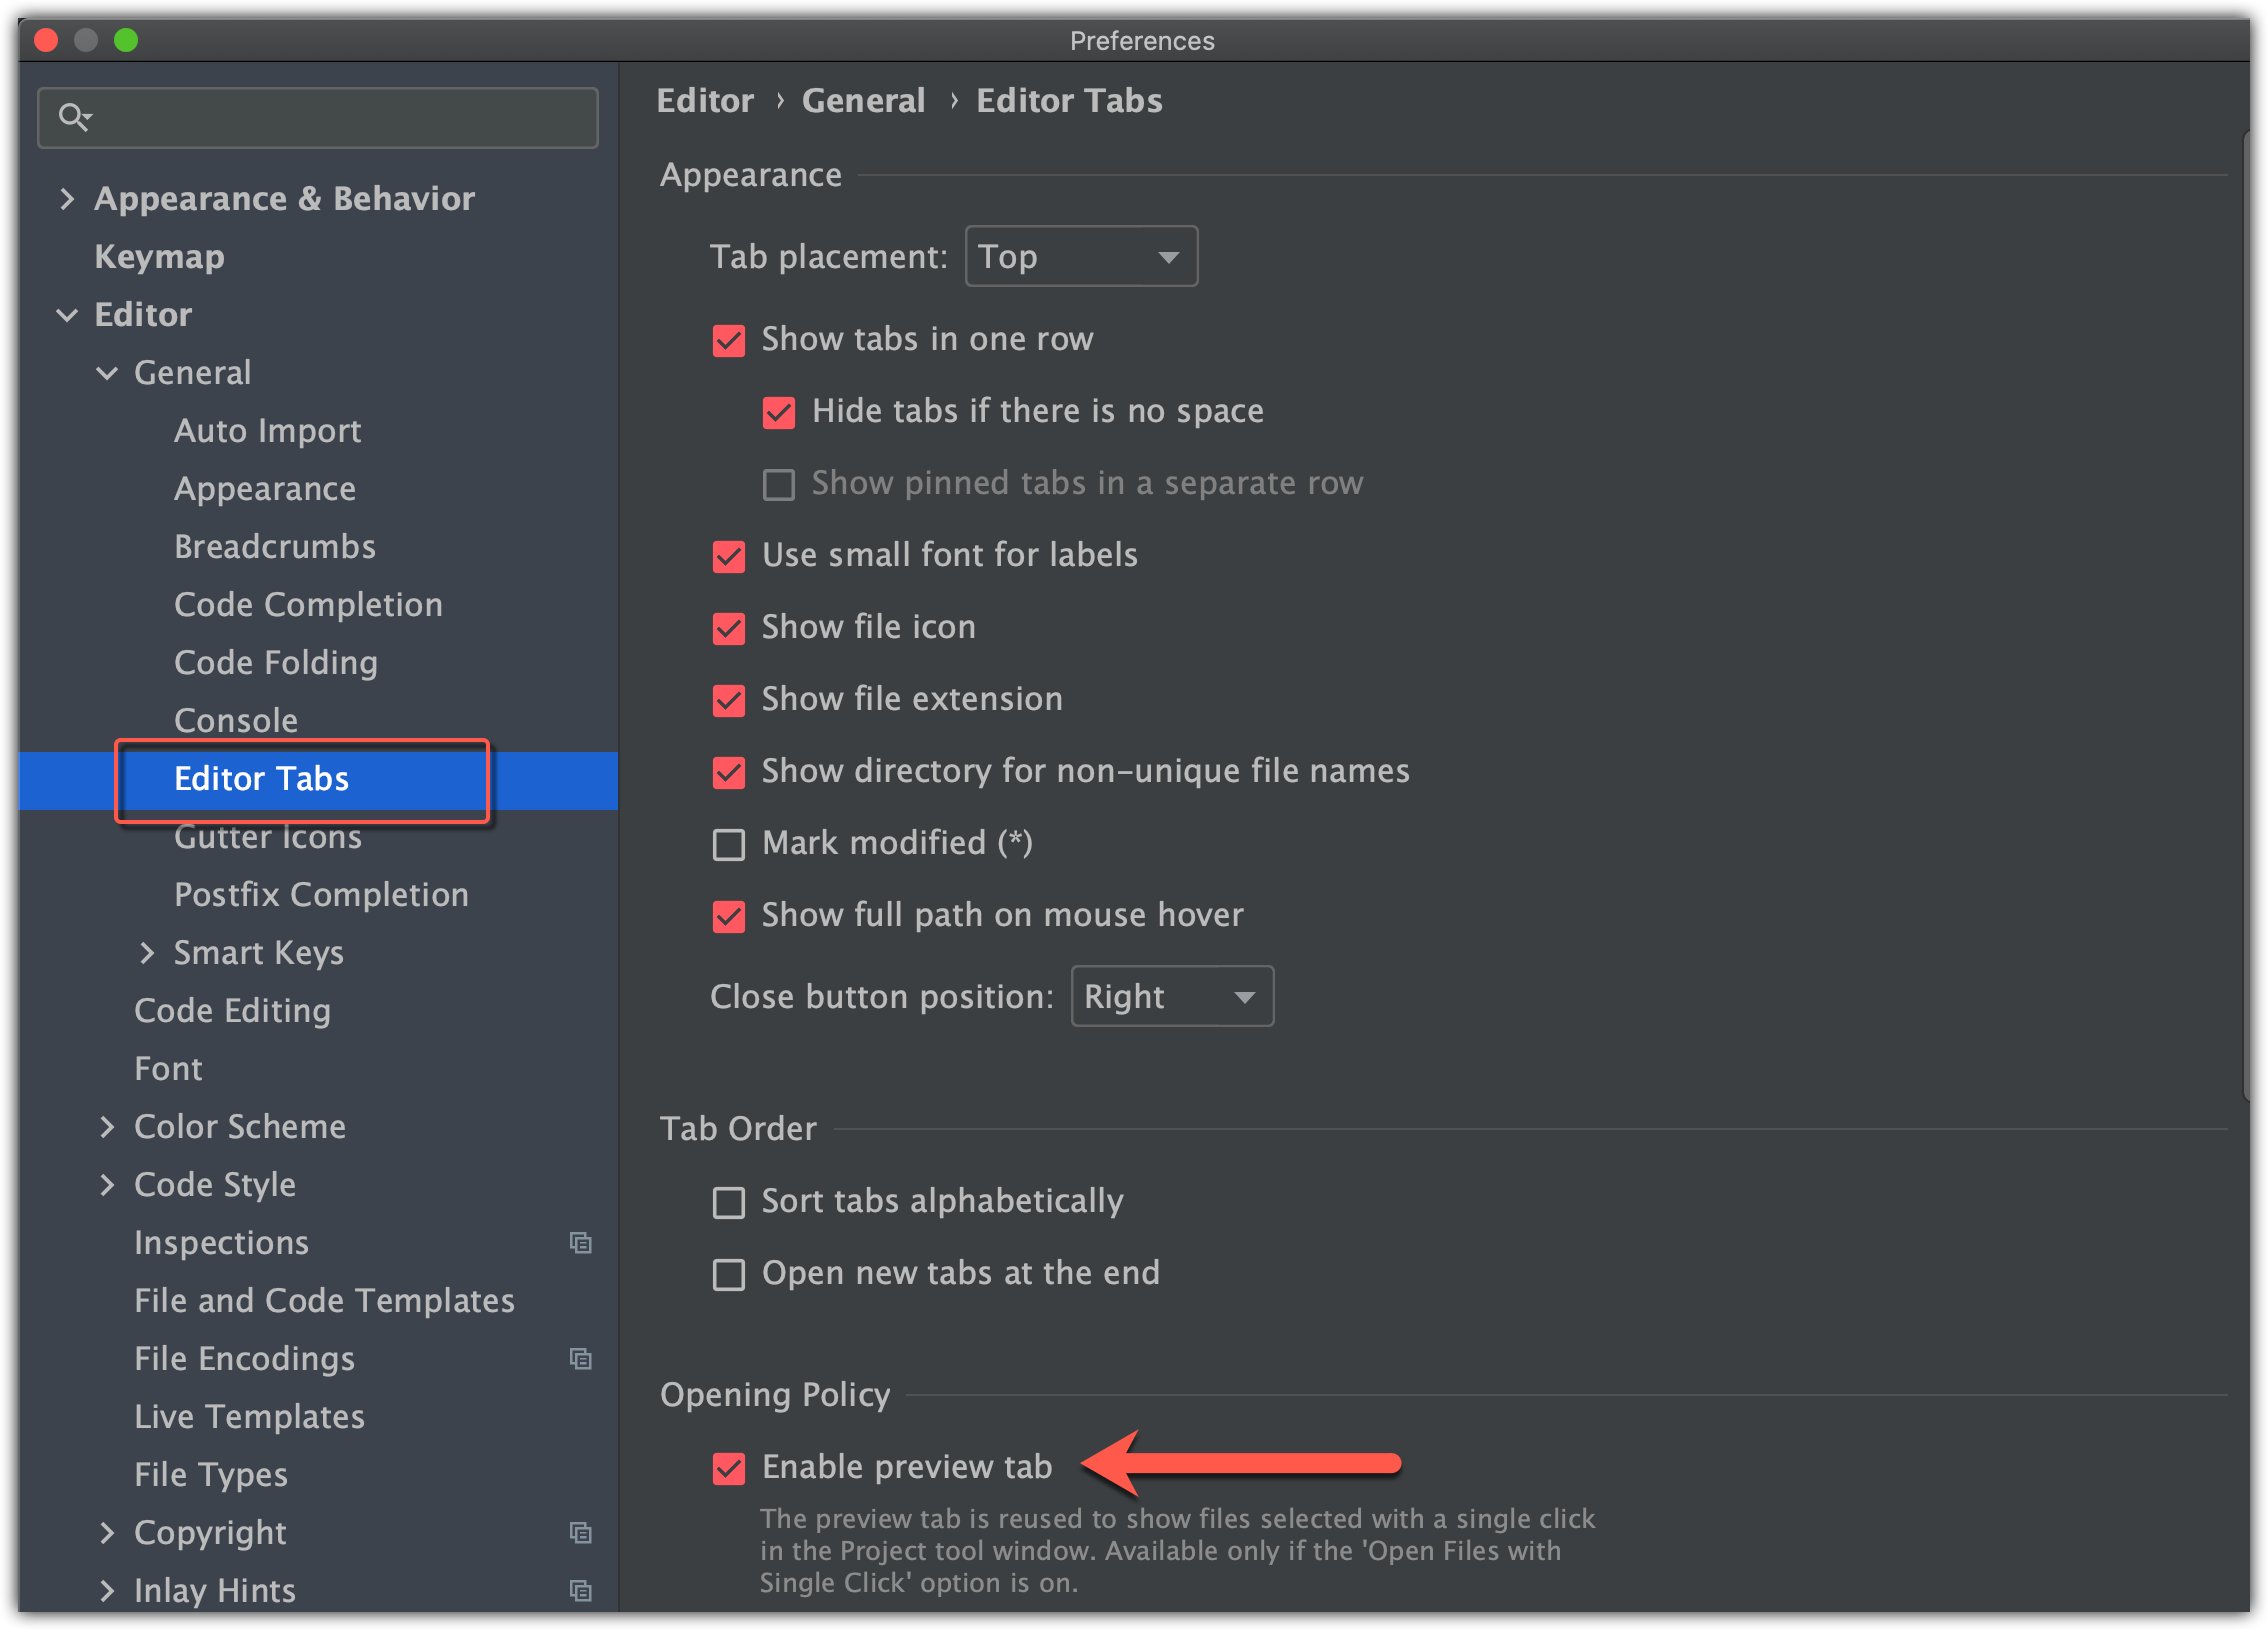This screenshot has width=2268, height=1630.
Task: Click project-level icon beside File Encodings
Action: (x=580, y=1359)
